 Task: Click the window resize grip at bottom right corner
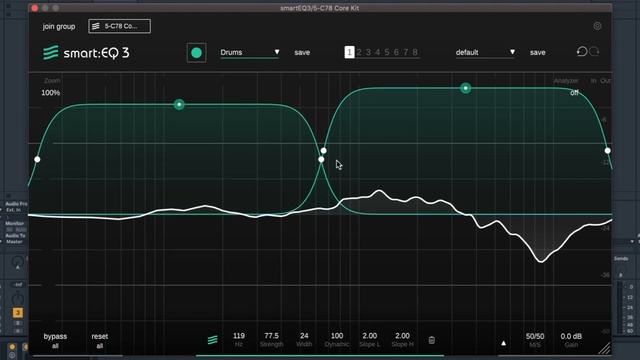(x=604, y=348)
